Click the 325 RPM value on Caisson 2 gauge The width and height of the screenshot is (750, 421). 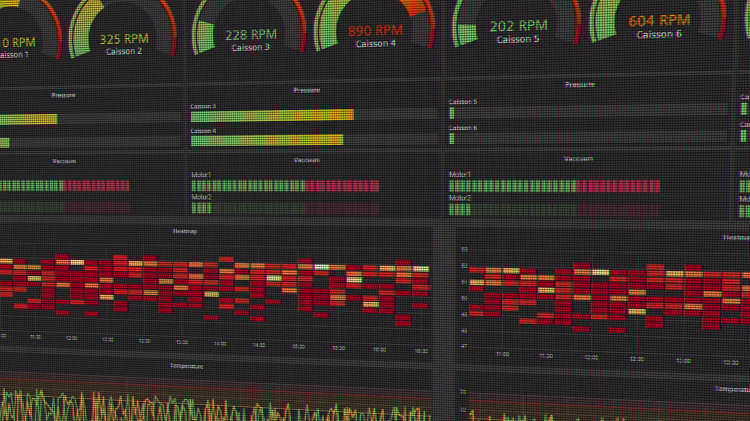[124, 39]
